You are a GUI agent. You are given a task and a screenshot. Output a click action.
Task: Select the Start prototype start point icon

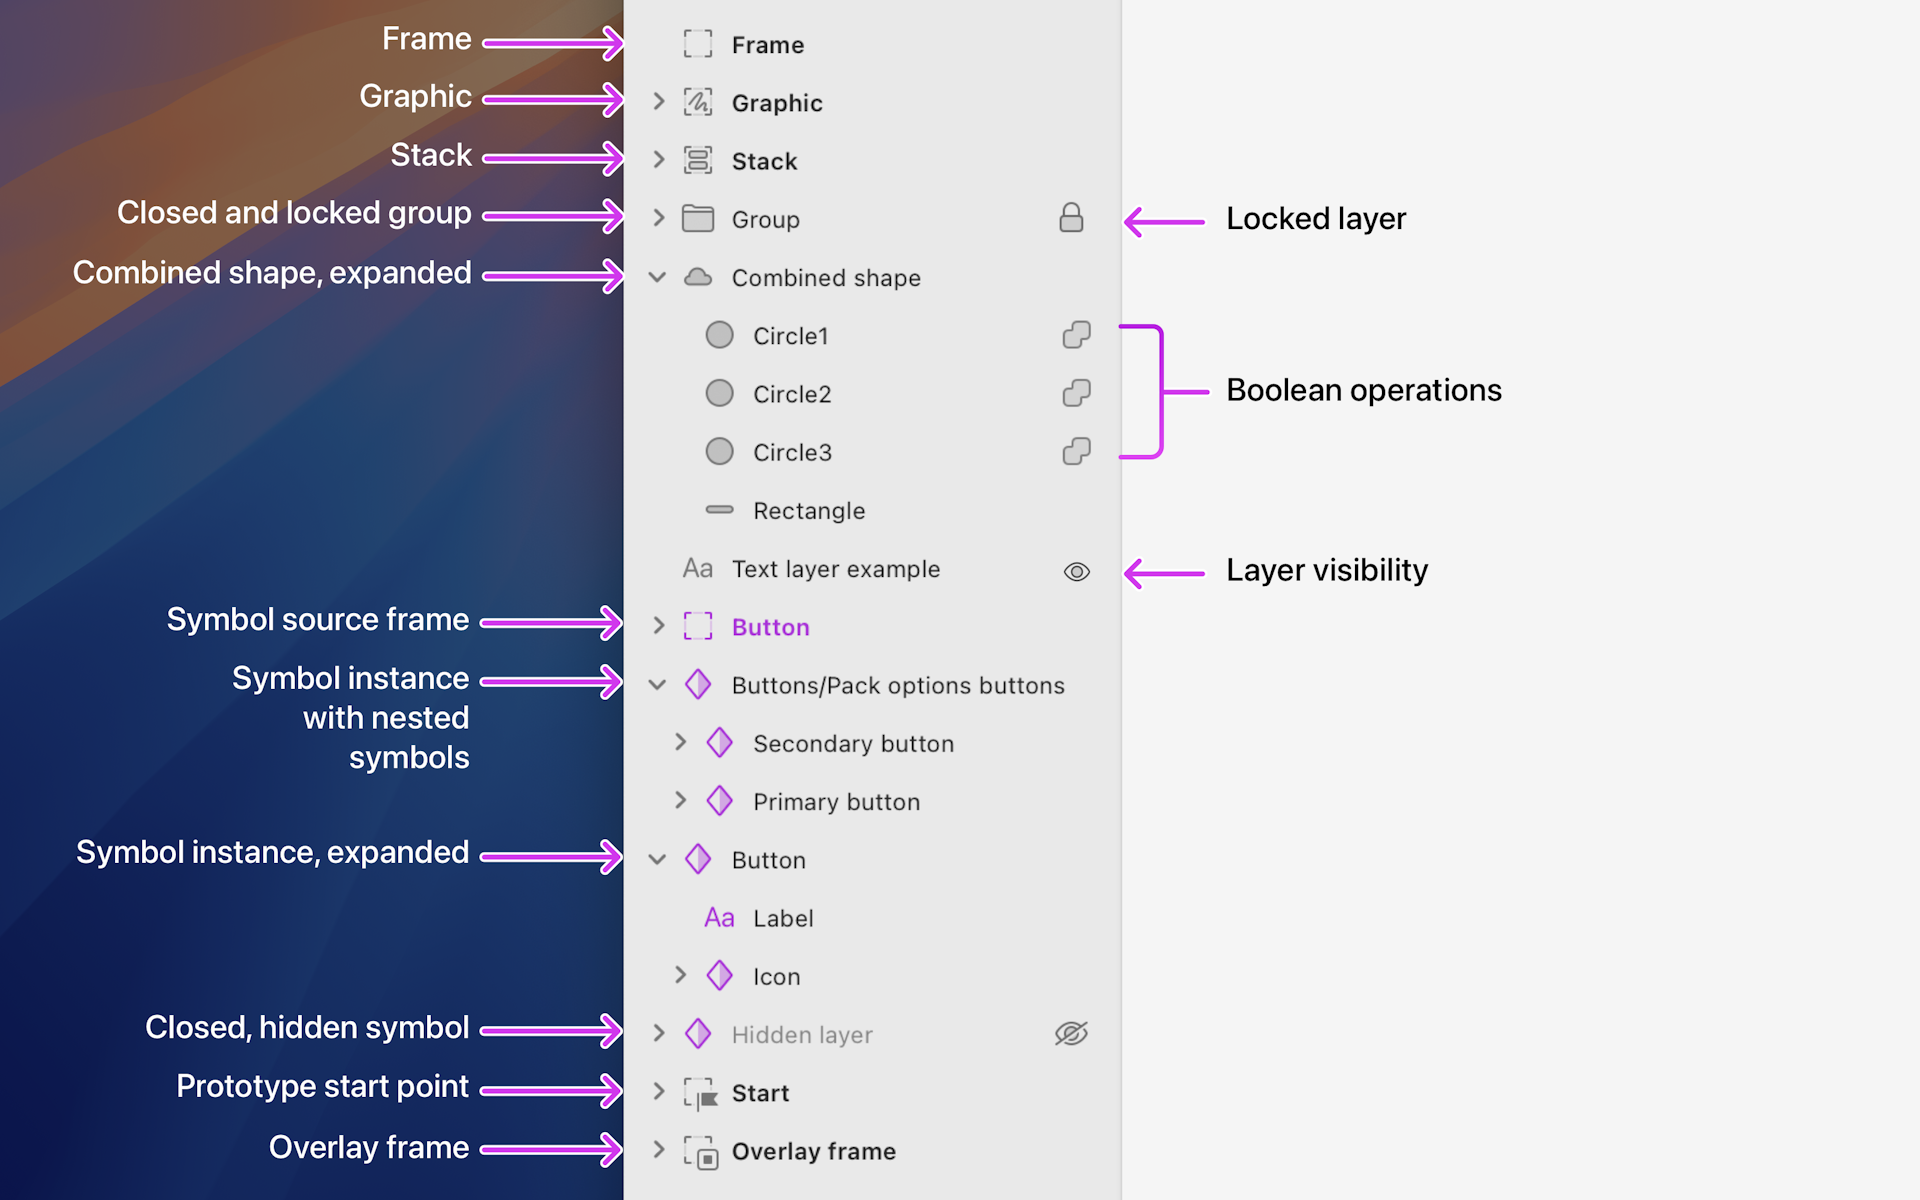click(x=699, y=1092)
